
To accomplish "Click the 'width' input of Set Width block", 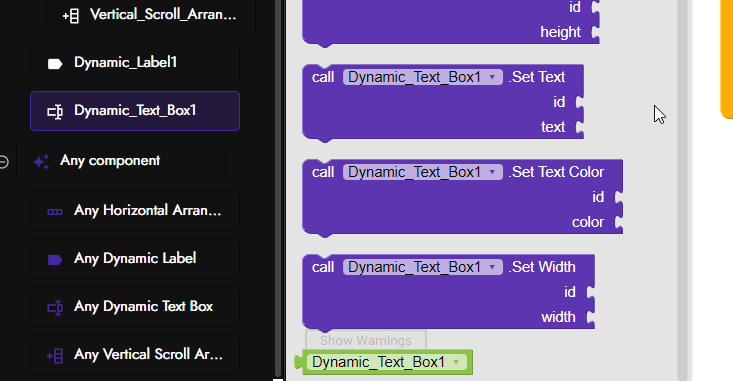I will [591, 317].
